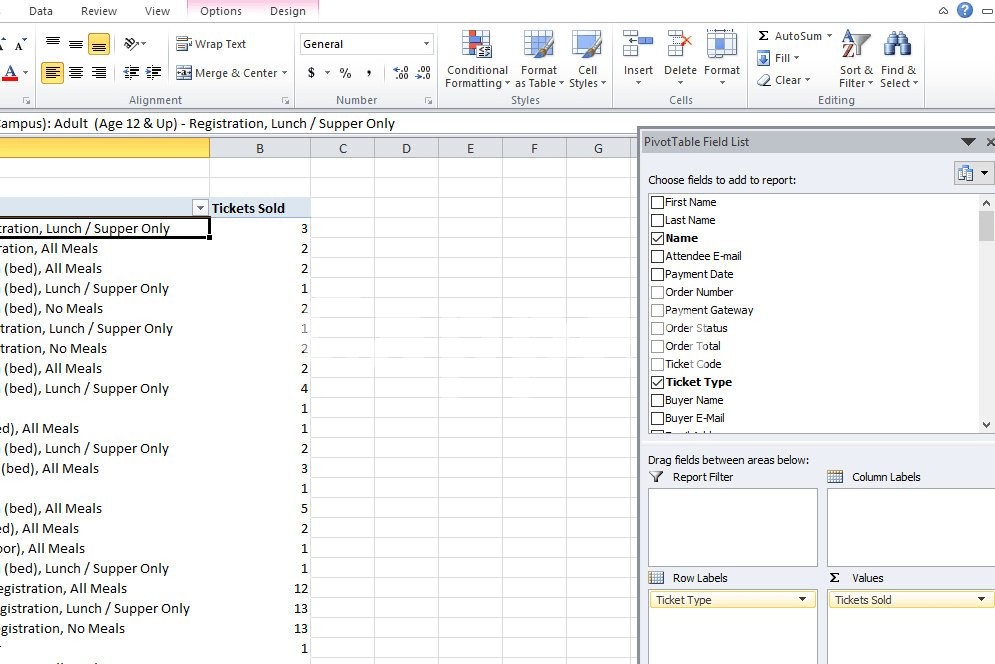Viewport: 995px width, 664px height.
Task: Click the Insert cells icon
Action: (x=638, y=45)
